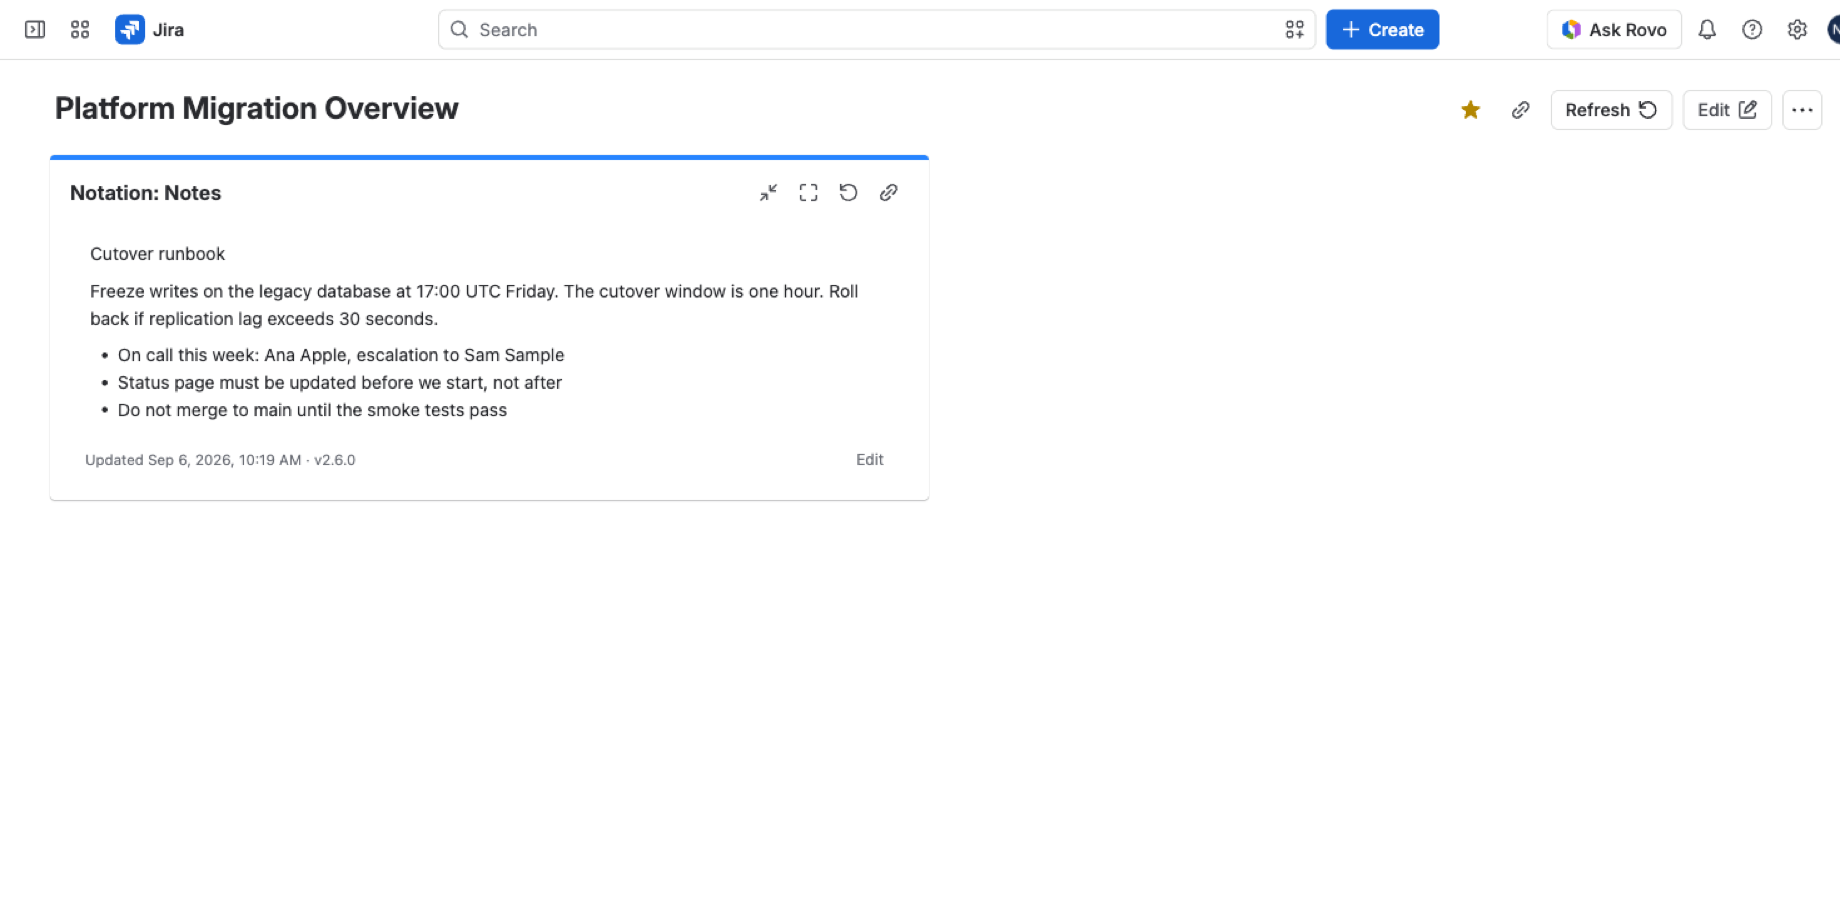
Task: Click the Search input field
Action: (876, 30)
